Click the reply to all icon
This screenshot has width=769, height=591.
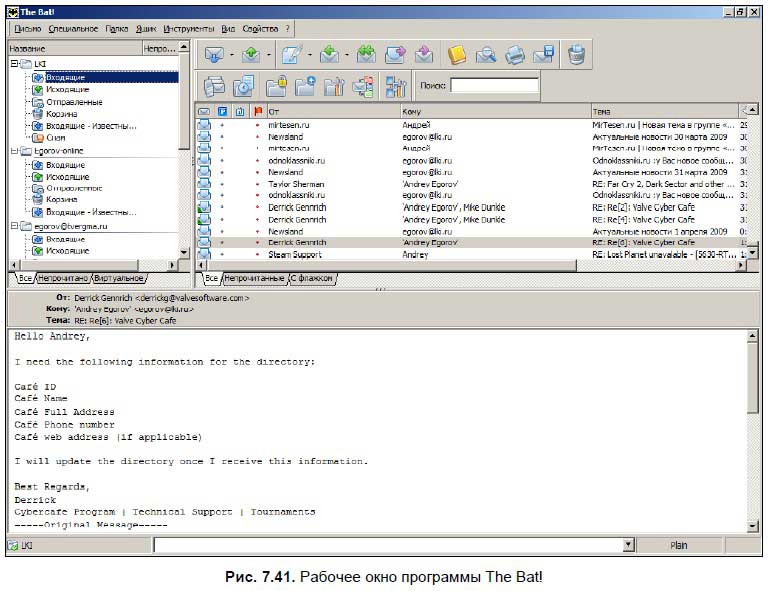365,54
